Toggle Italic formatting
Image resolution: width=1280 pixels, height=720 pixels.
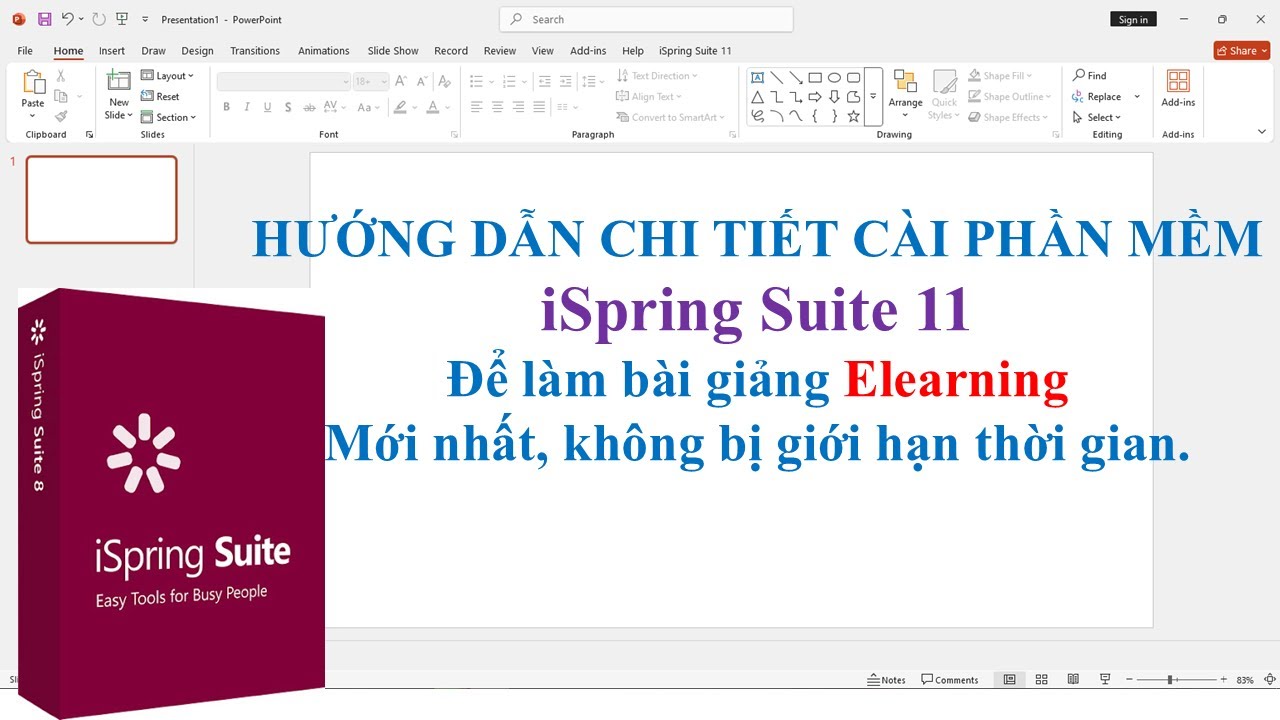[x=247, y=107]
